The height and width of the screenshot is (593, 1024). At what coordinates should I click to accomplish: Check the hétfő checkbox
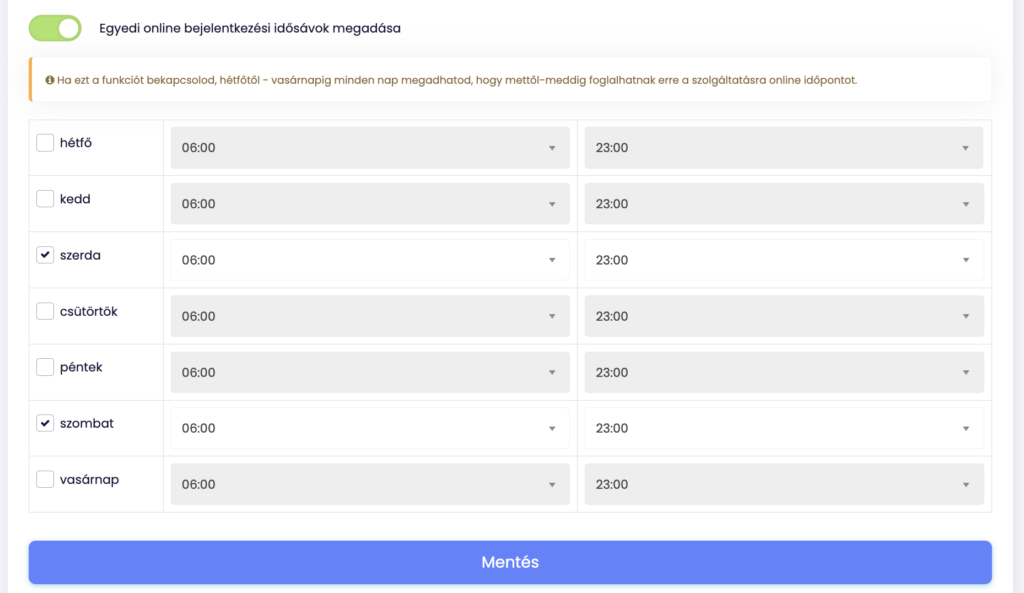[x=45, y=142]
